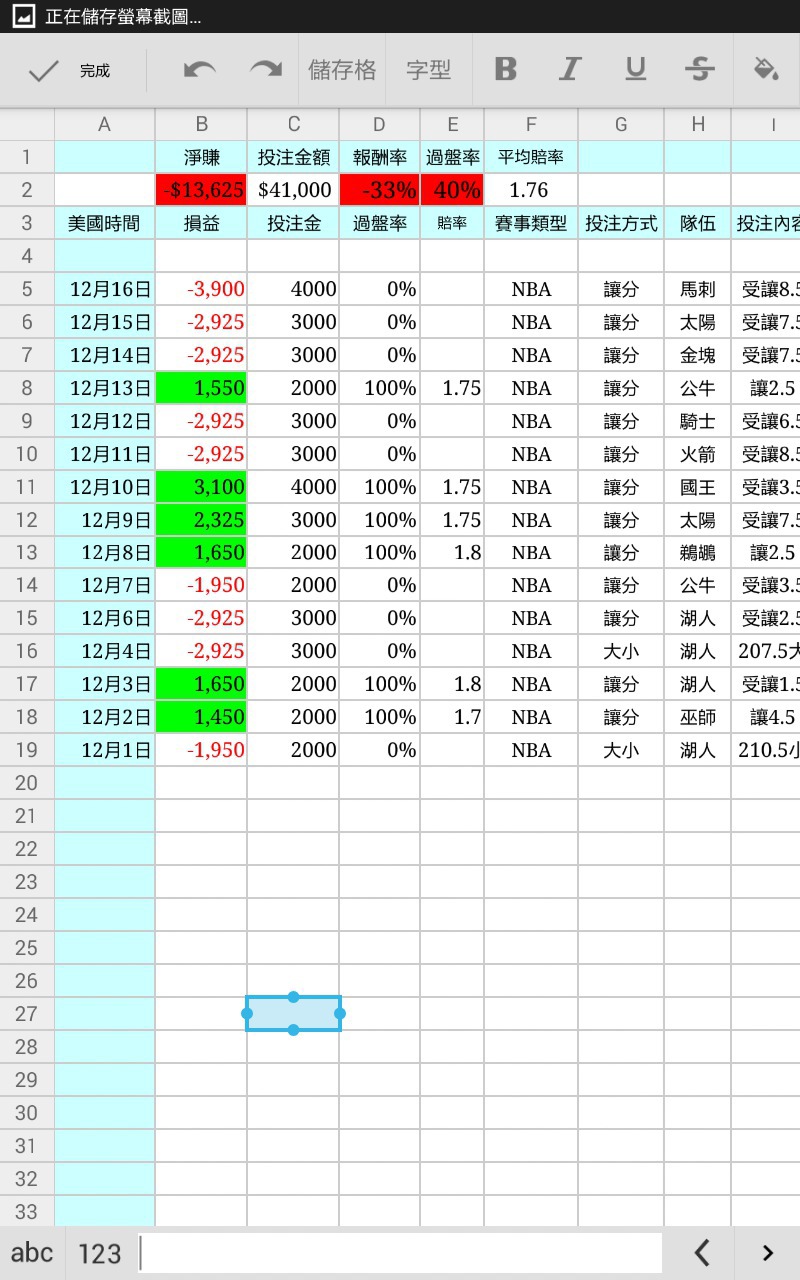Viewport: 800px width, 1280px height.
Task: Open the 字型 font tab
Action: (x=428, y=70)
